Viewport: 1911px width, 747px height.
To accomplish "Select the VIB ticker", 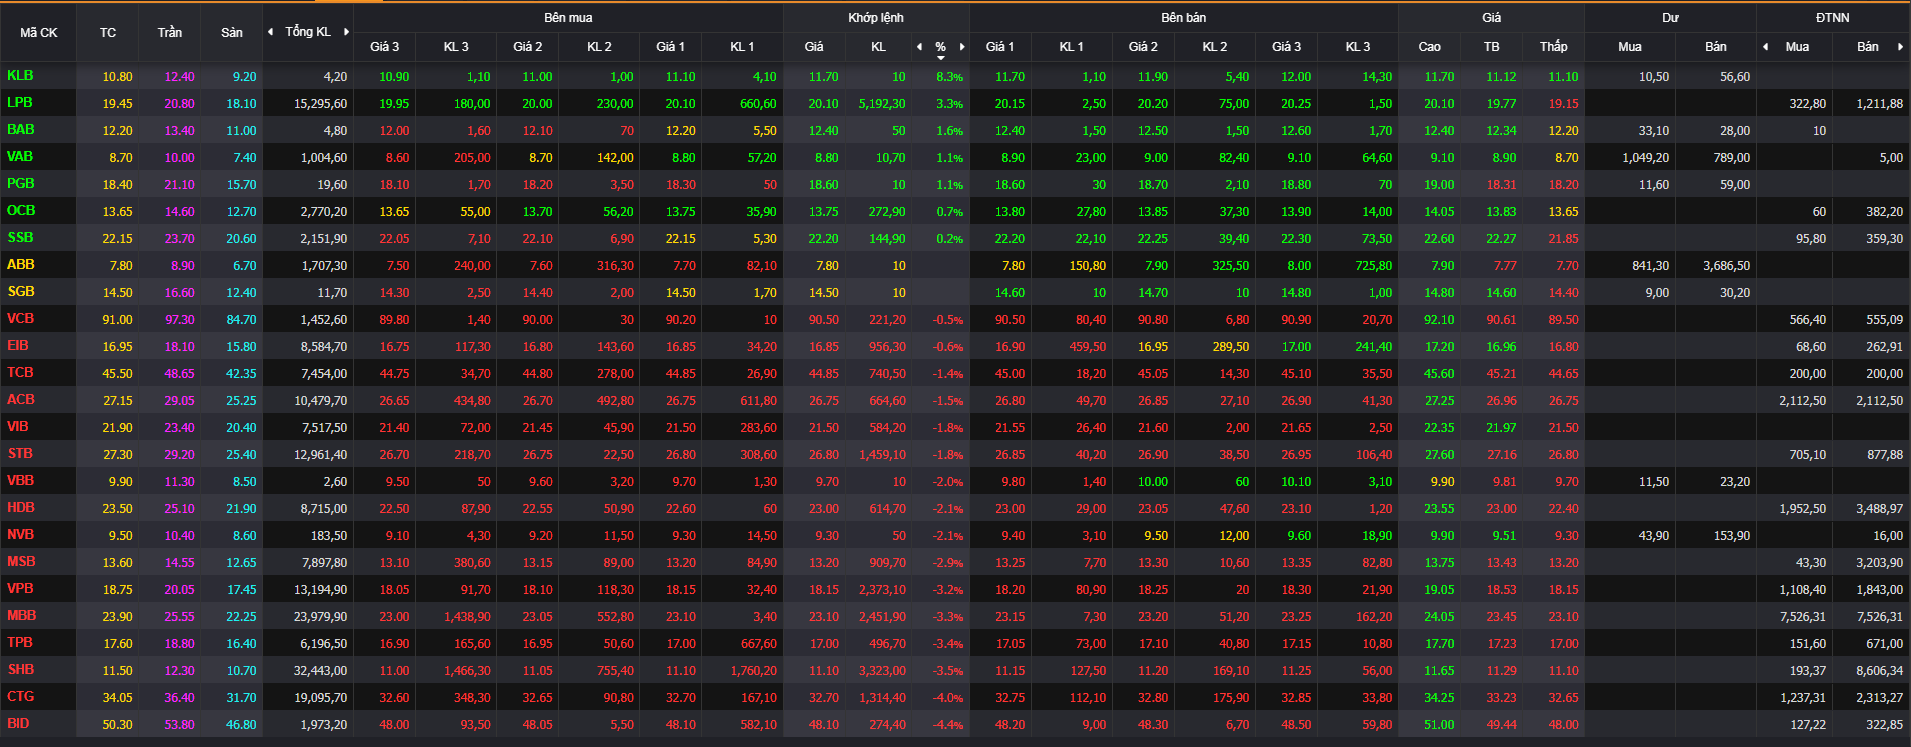I will pos(18,426).
